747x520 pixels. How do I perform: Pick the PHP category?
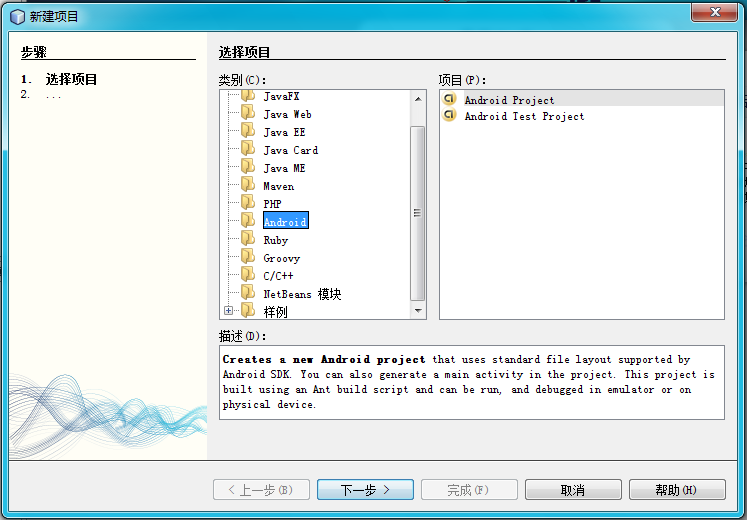[x=273, y=204]
